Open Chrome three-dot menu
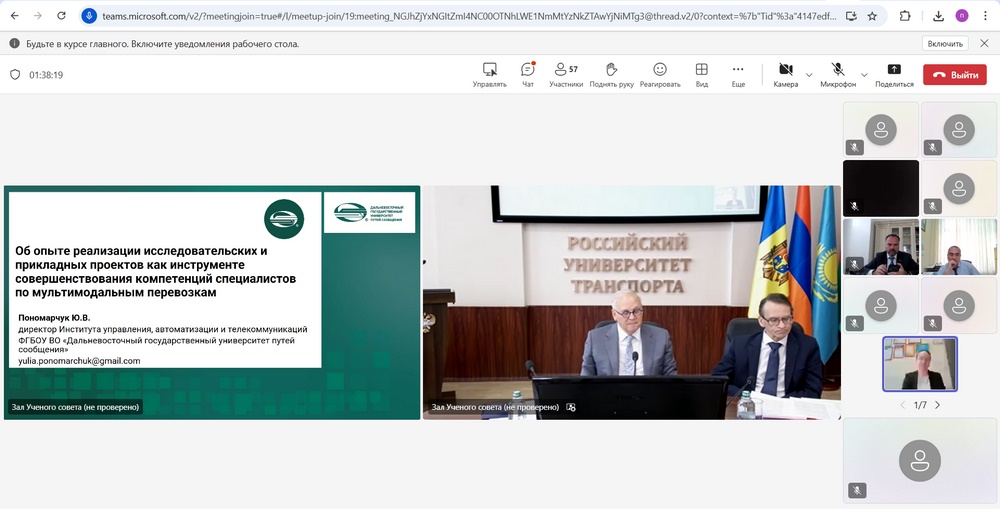Screen dimensions: 1000x509 pos(985,16)
